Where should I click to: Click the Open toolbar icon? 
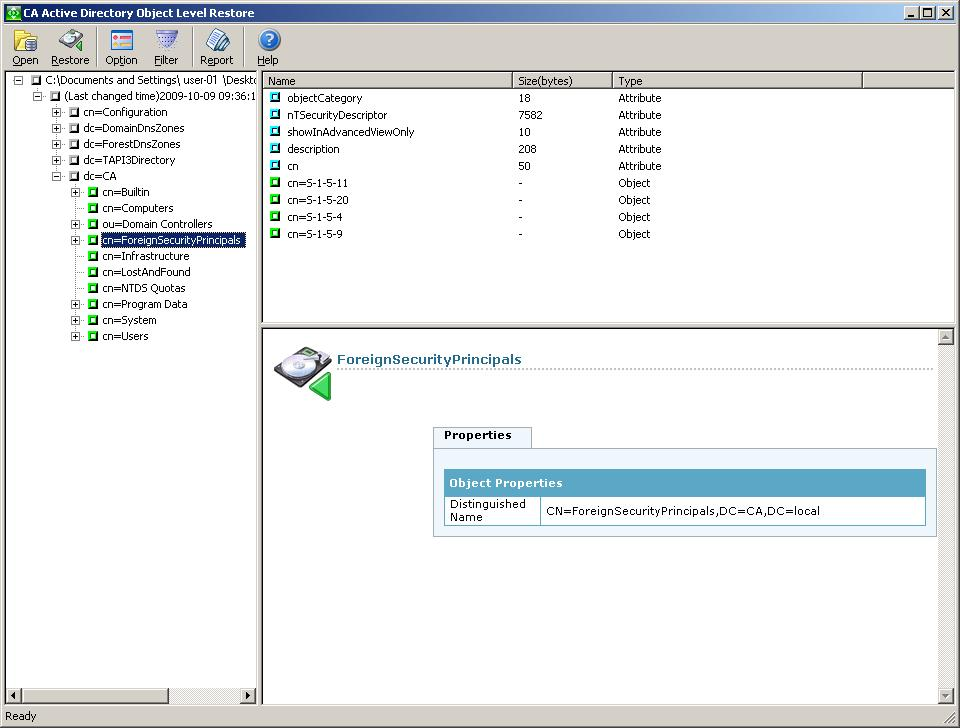pos(24,41)
